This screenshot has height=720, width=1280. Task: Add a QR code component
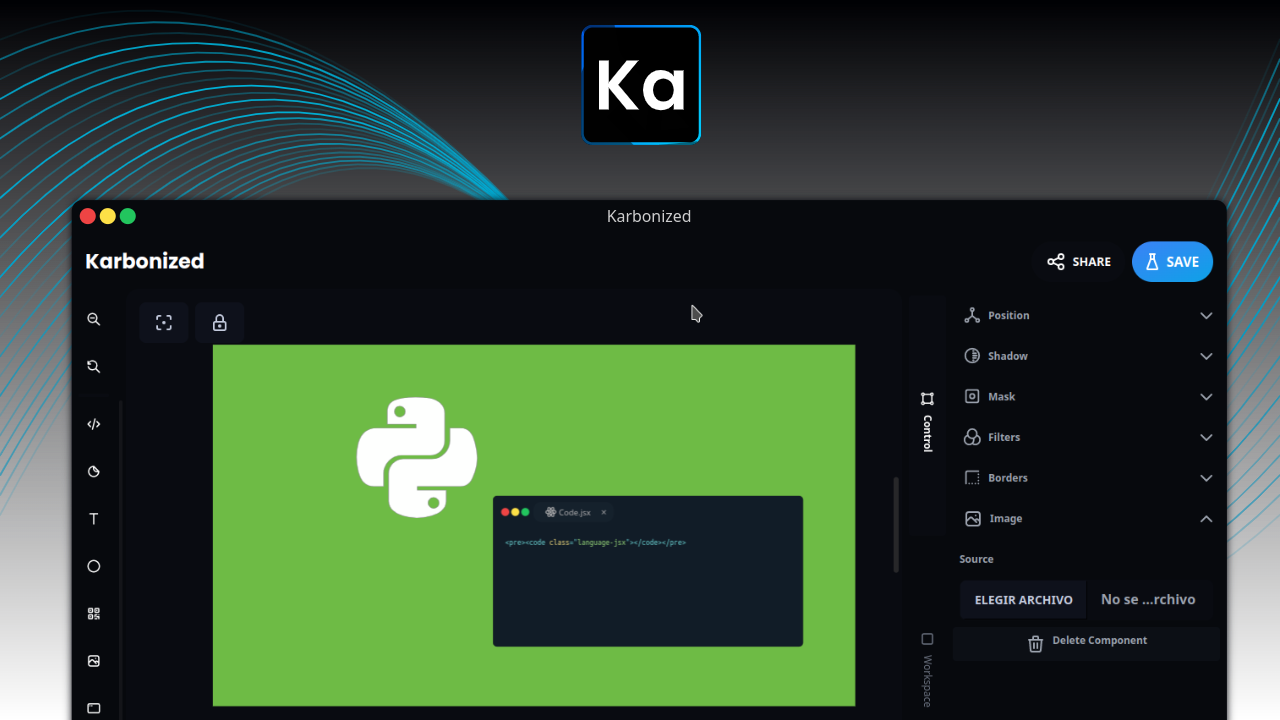click(94, 614)
